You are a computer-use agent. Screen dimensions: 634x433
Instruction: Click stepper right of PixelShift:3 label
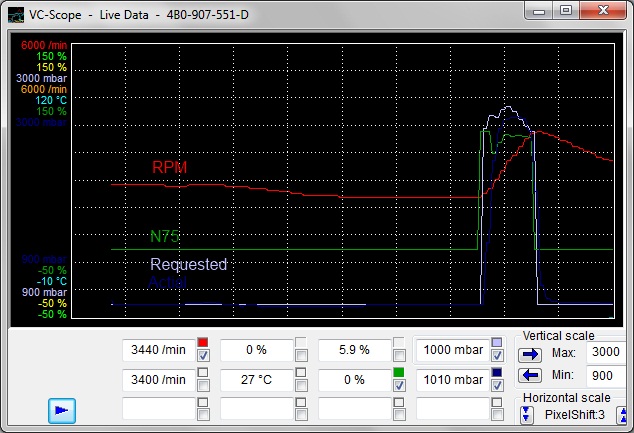[x=621, y=414]
